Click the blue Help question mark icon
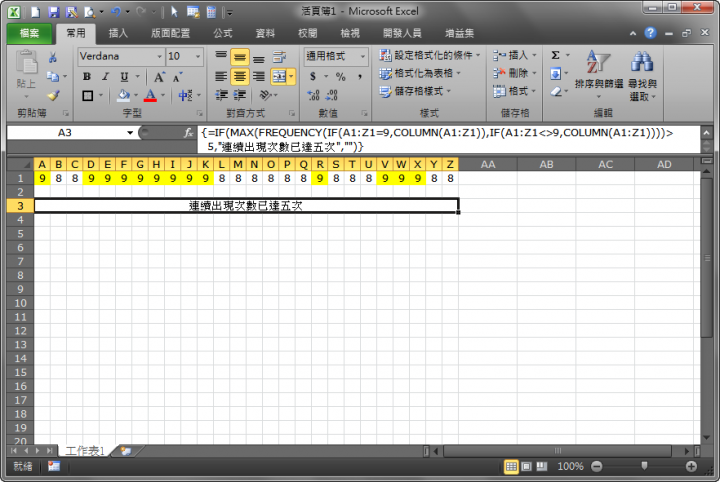Image resolution: width=720 pixels, height=482 pixels. 650,33
